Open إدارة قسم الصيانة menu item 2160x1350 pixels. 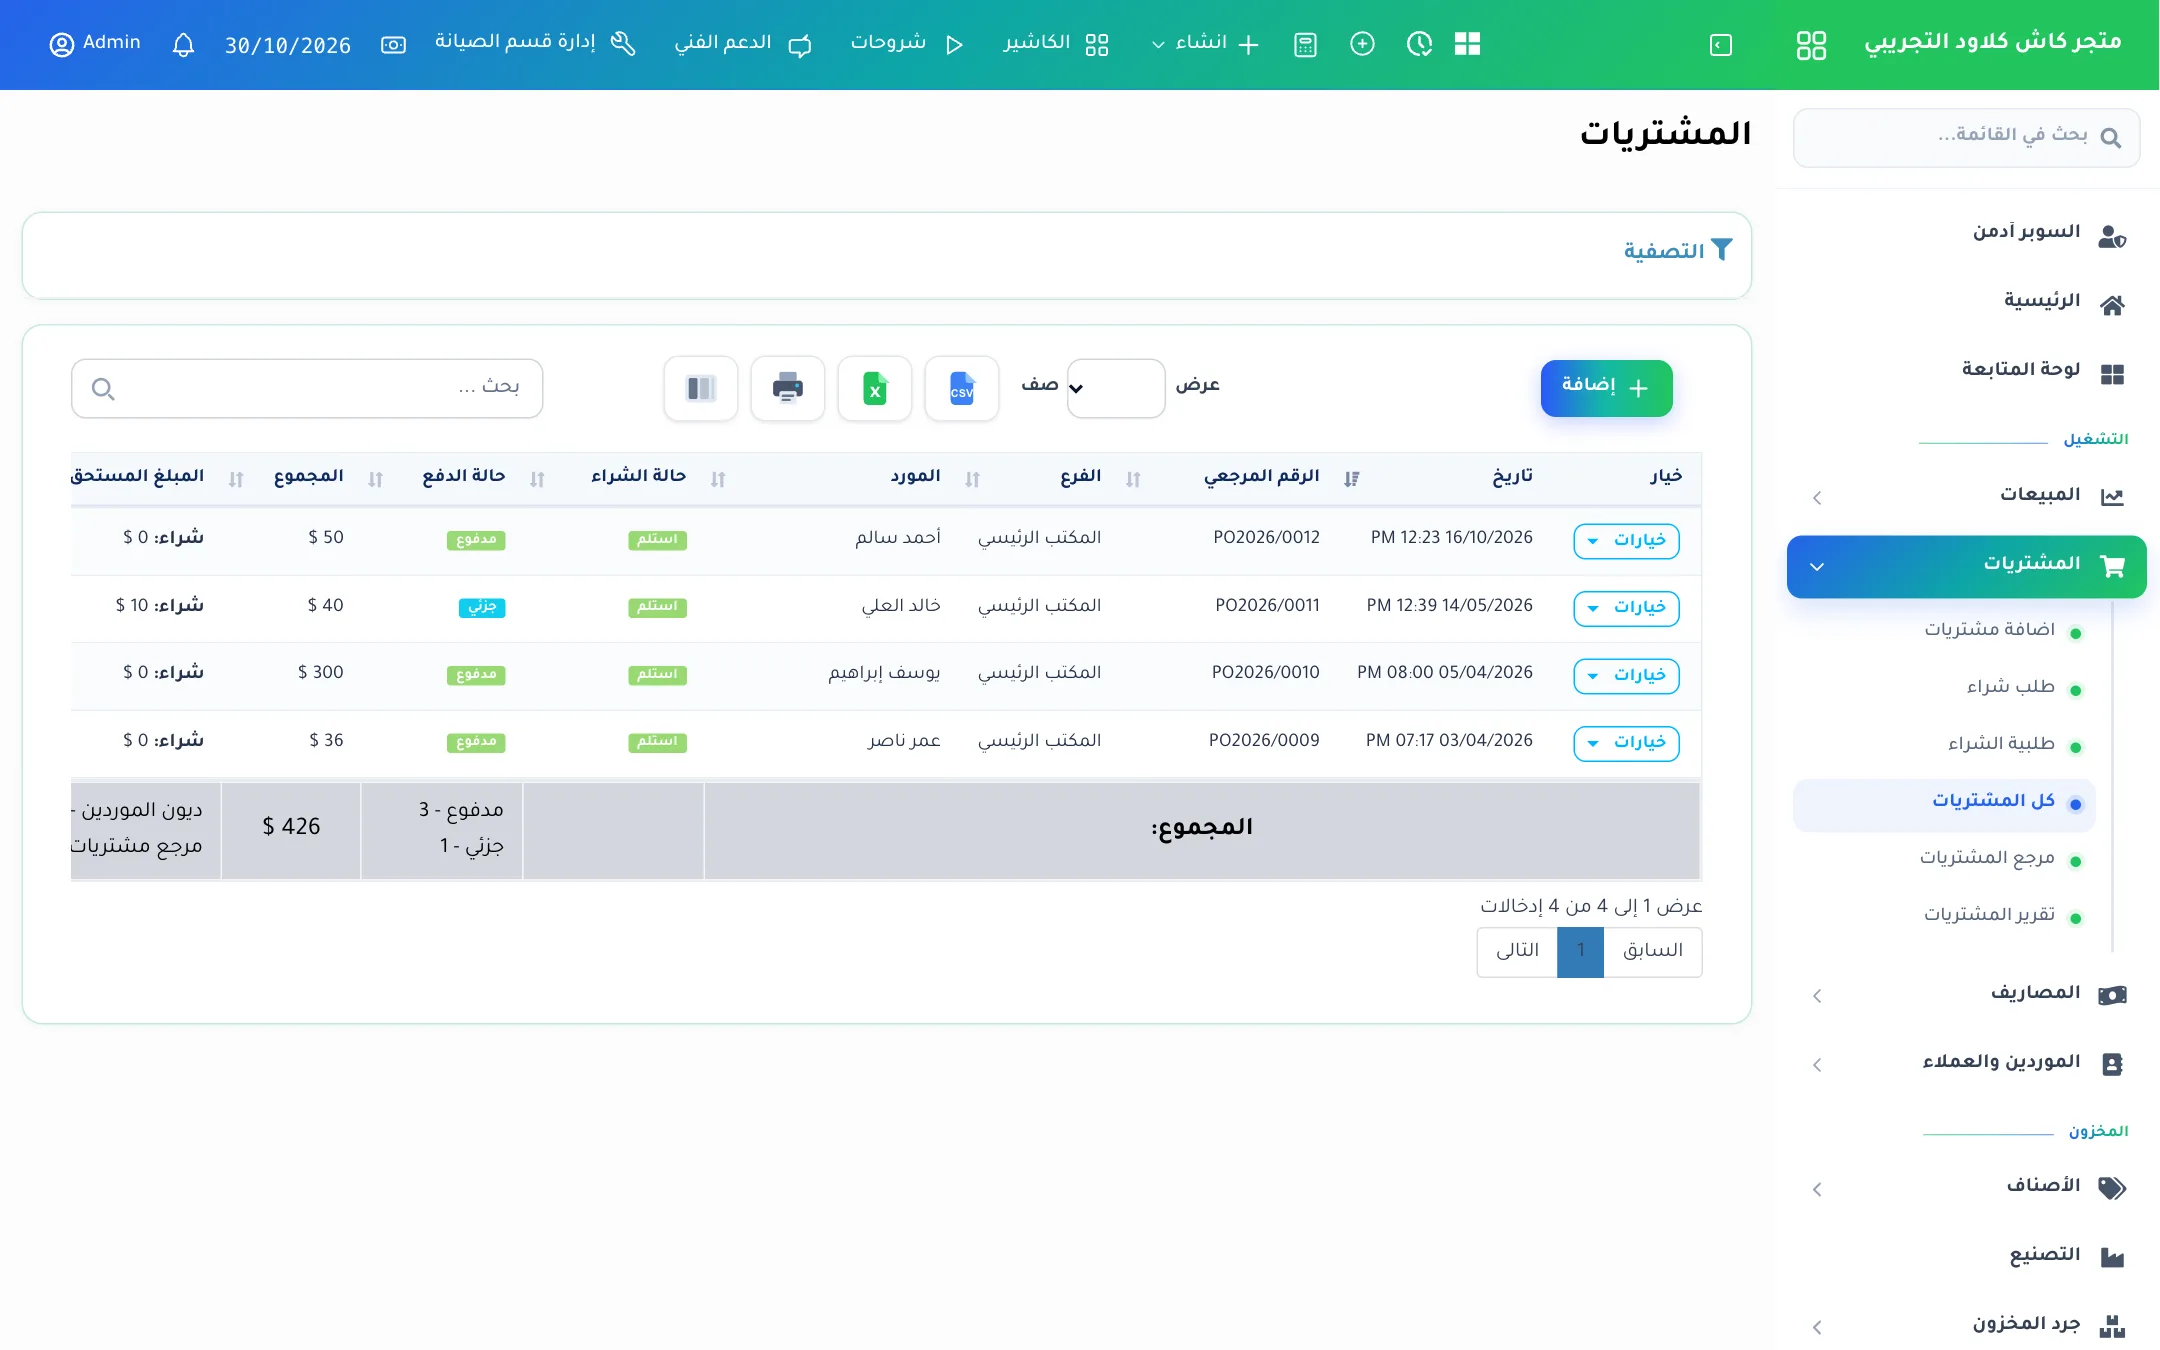tap(535, 43)
